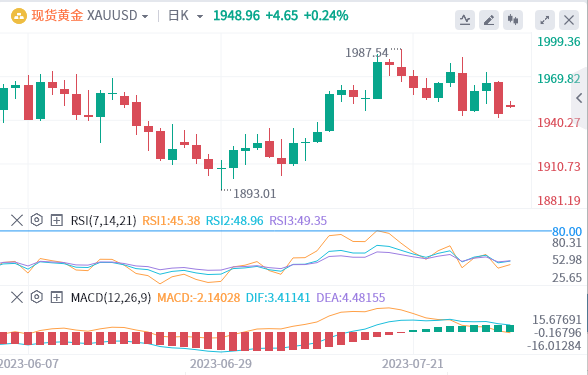
Task: Remove the RSI indicator
Action: coord(17,220)
